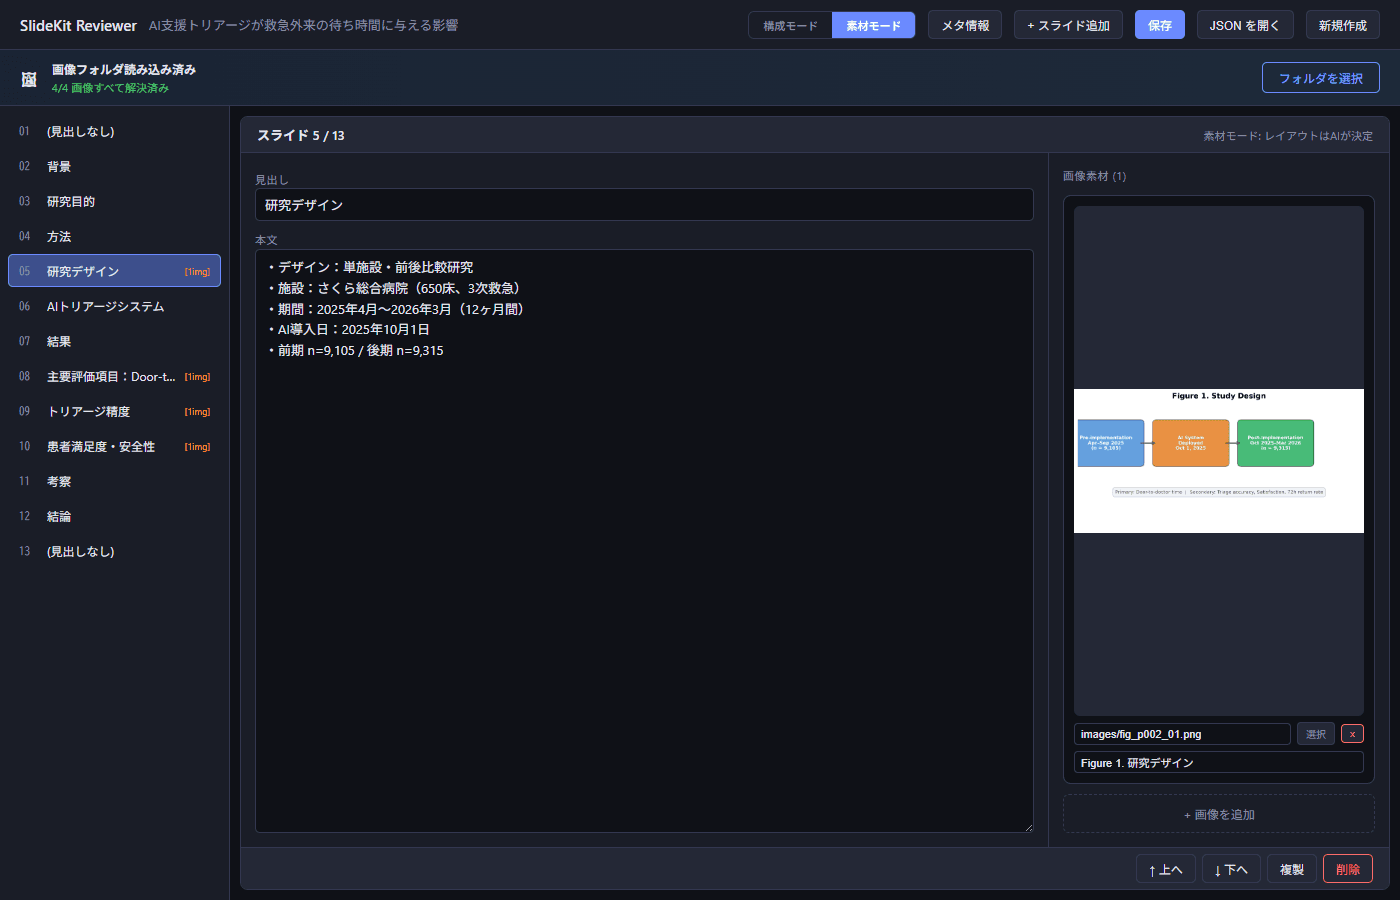1400x900 pixels.
Task: Move slide up with ↑ 上へ
Action: coord(1165,869)
